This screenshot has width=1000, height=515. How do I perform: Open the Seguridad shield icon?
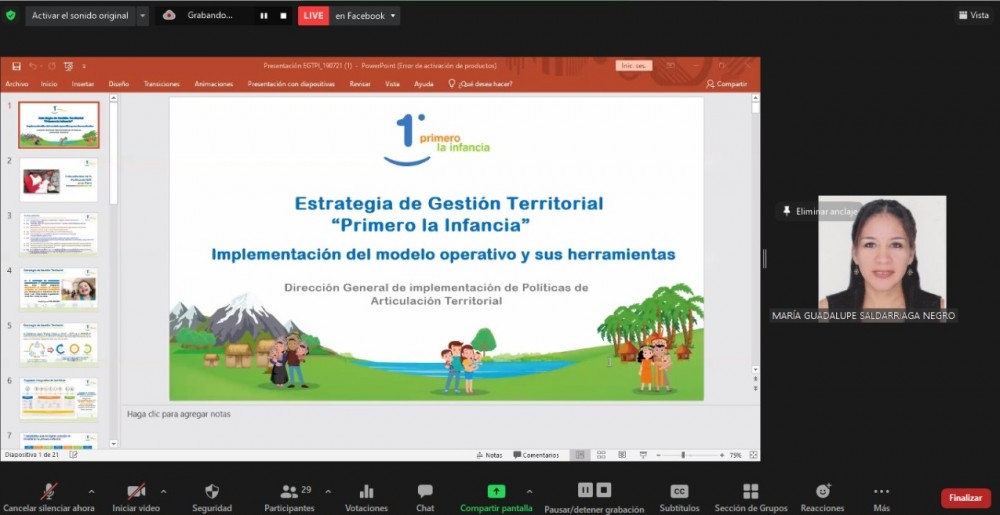[x=212, y=492]
